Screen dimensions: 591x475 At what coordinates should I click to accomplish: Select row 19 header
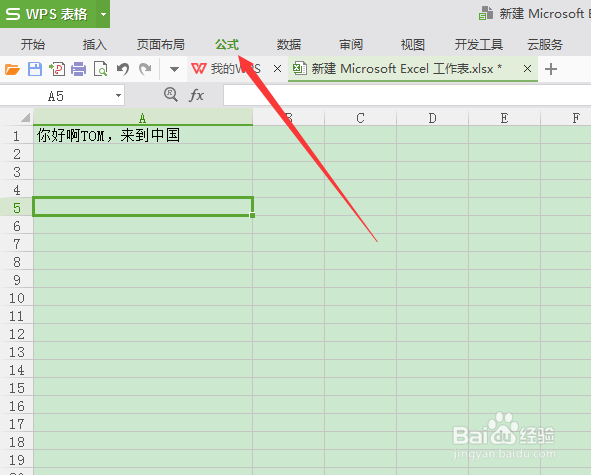pyautogui.click(x=16, y=460)
